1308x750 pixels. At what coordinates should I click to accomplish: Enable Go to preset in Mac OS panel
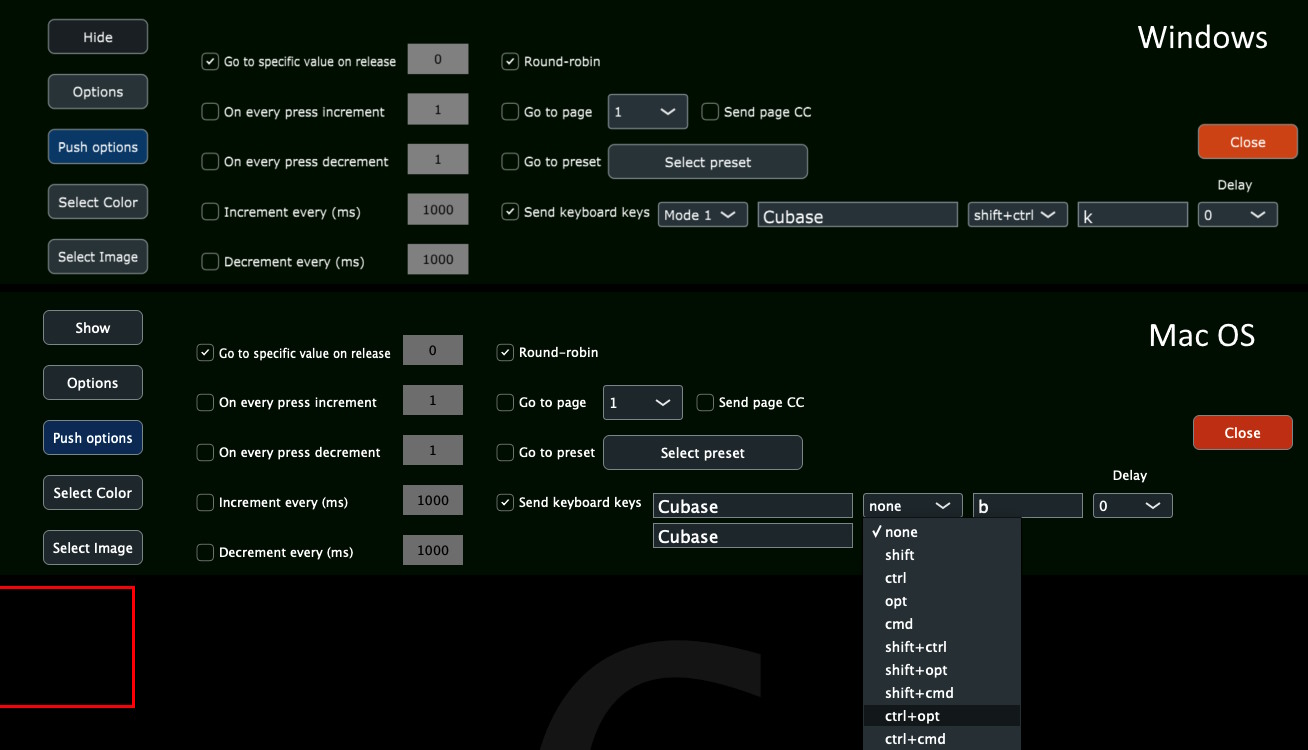505,452
